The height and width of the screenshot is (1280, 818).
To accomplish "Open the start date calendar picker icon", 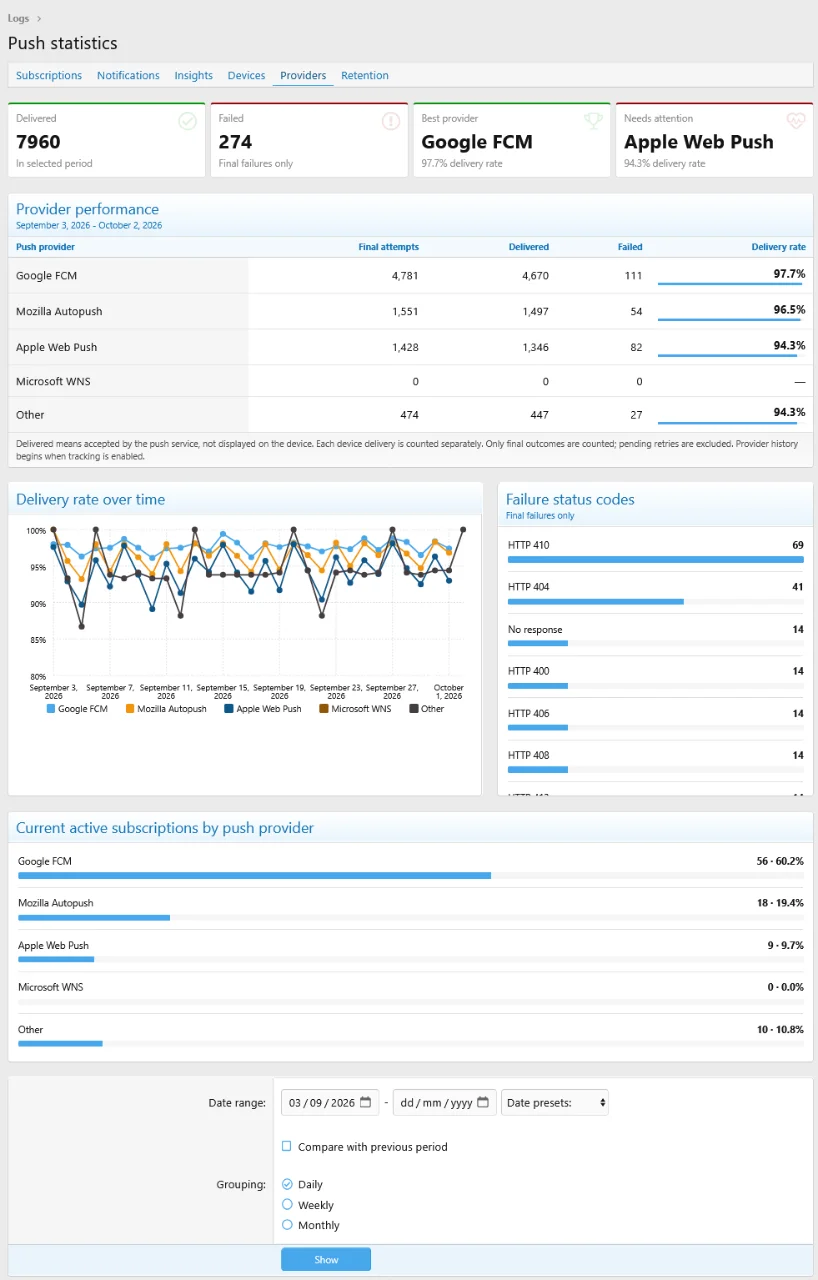I will point(365,1102).
